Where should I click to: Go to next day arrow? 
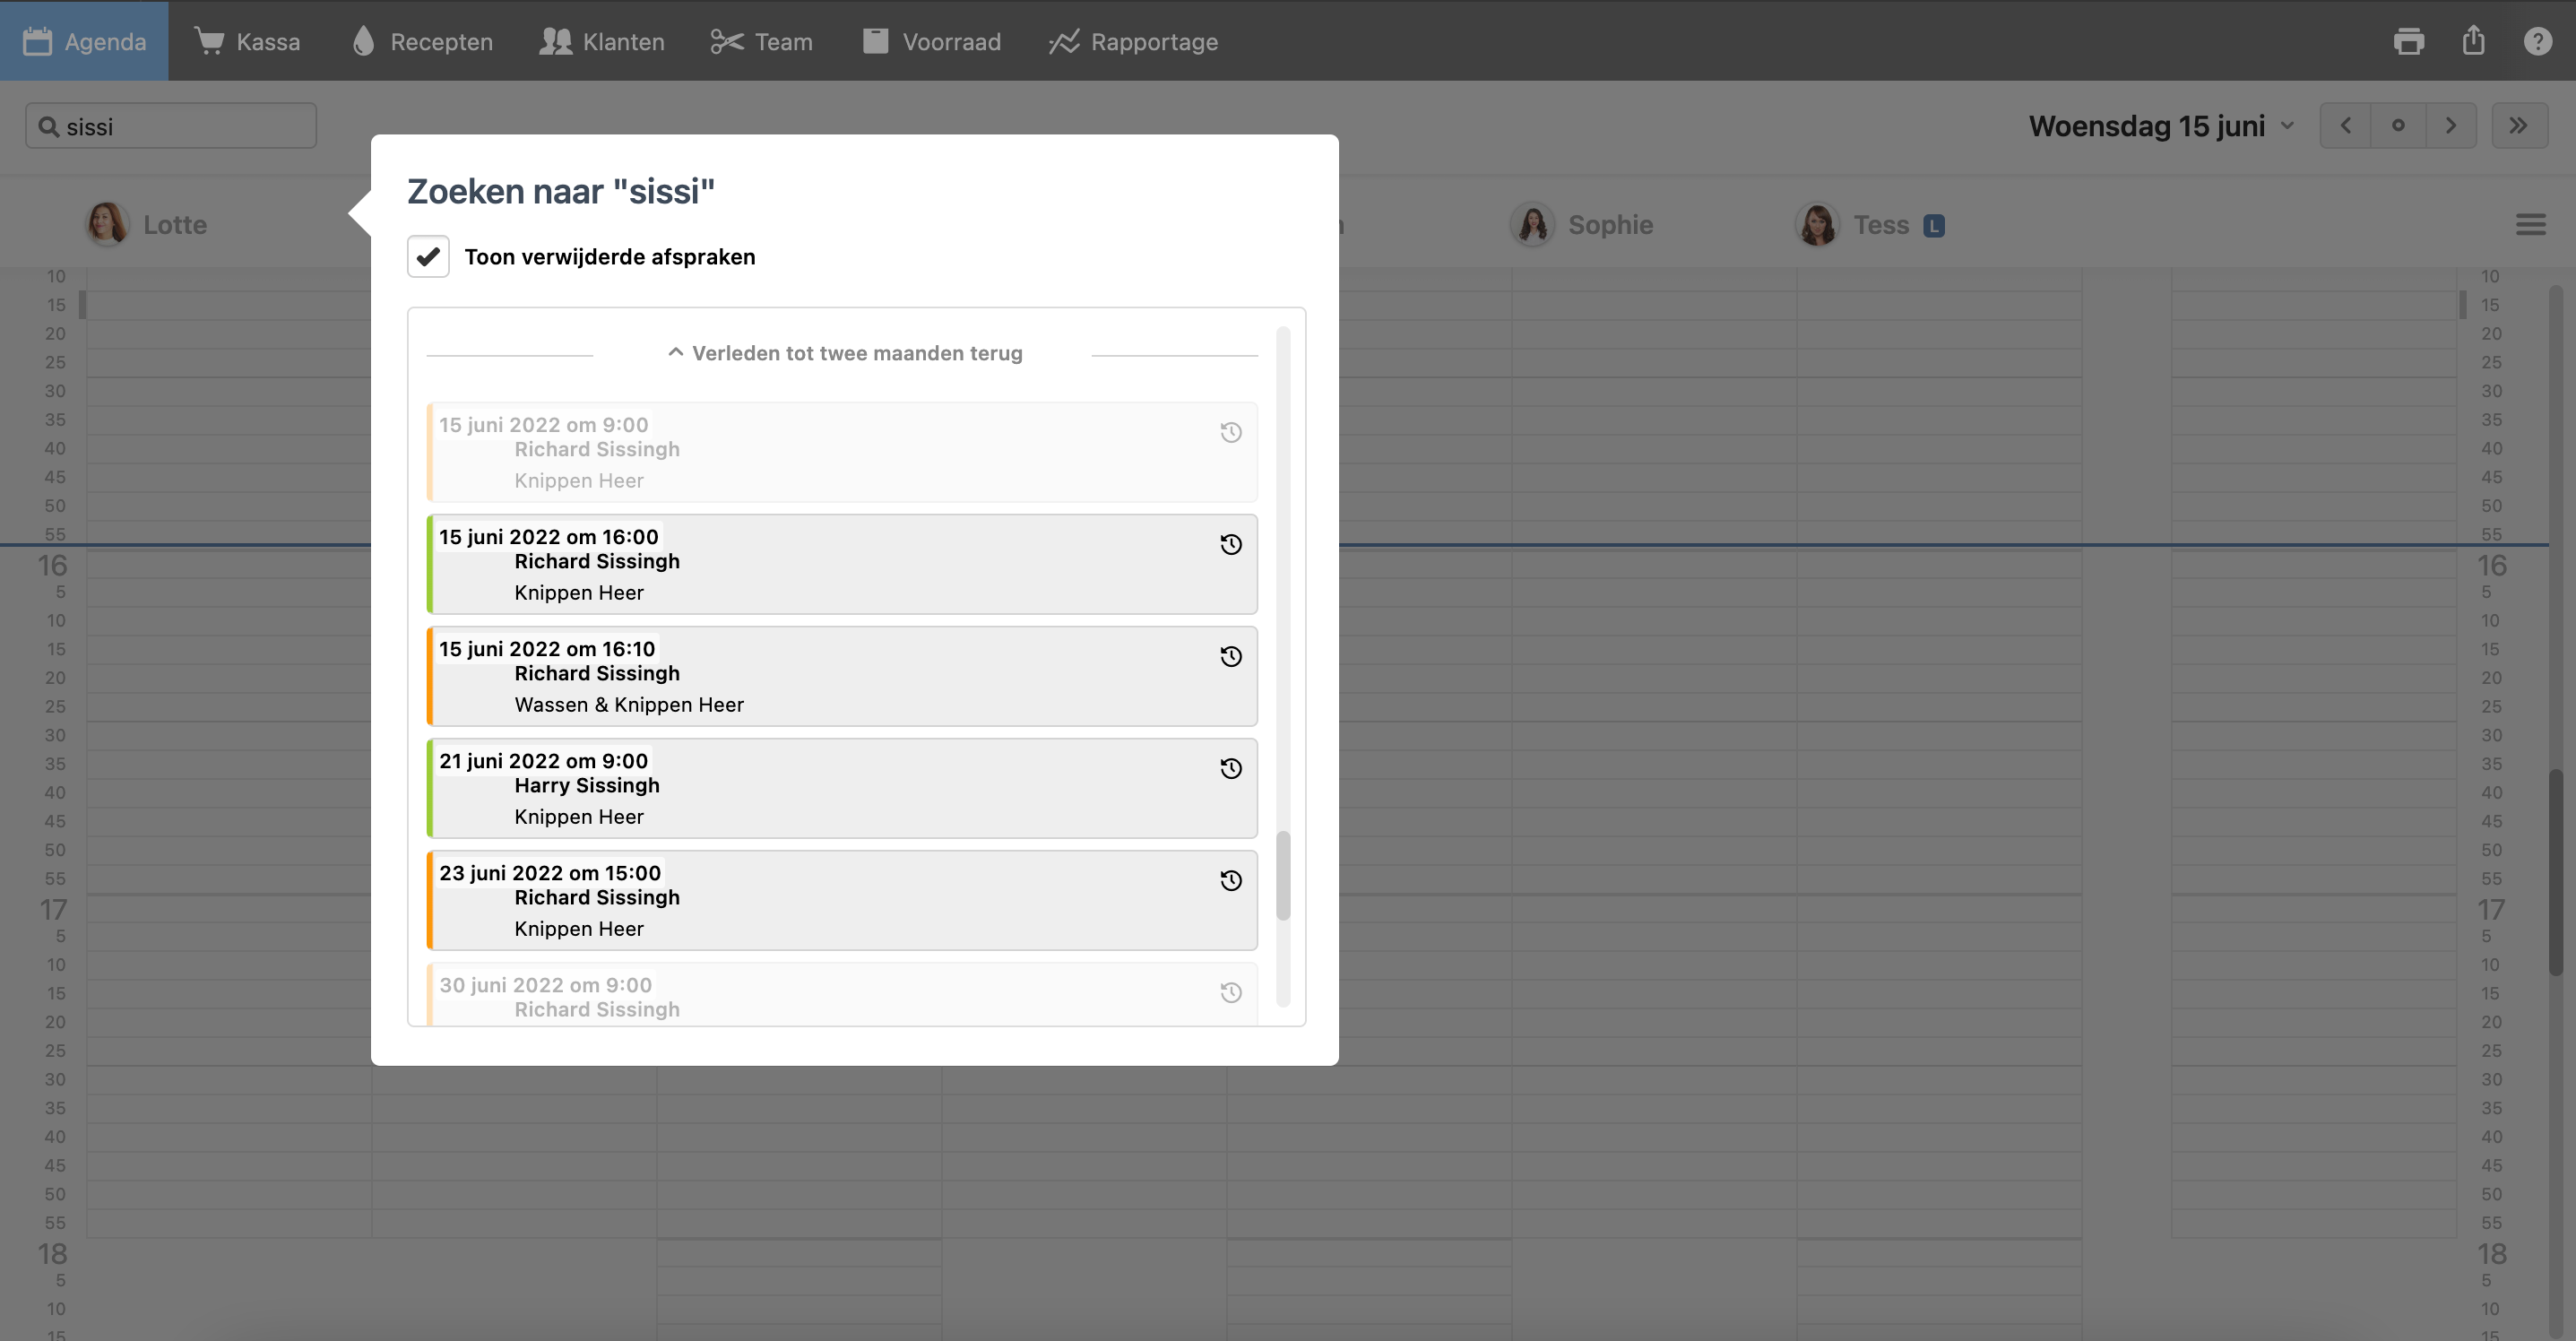(2450, 126)
